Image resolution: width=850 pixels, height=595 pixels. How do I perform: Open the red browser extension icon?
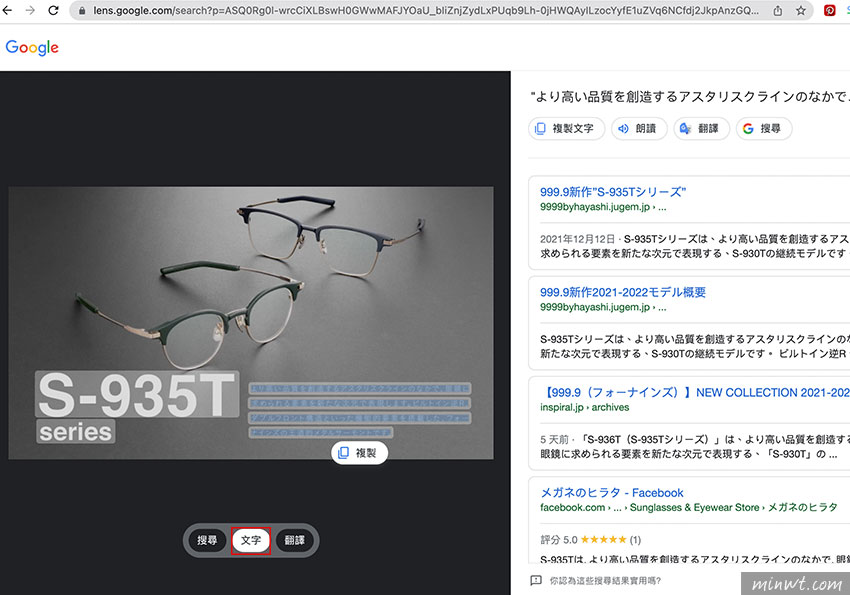coord(829,10)
